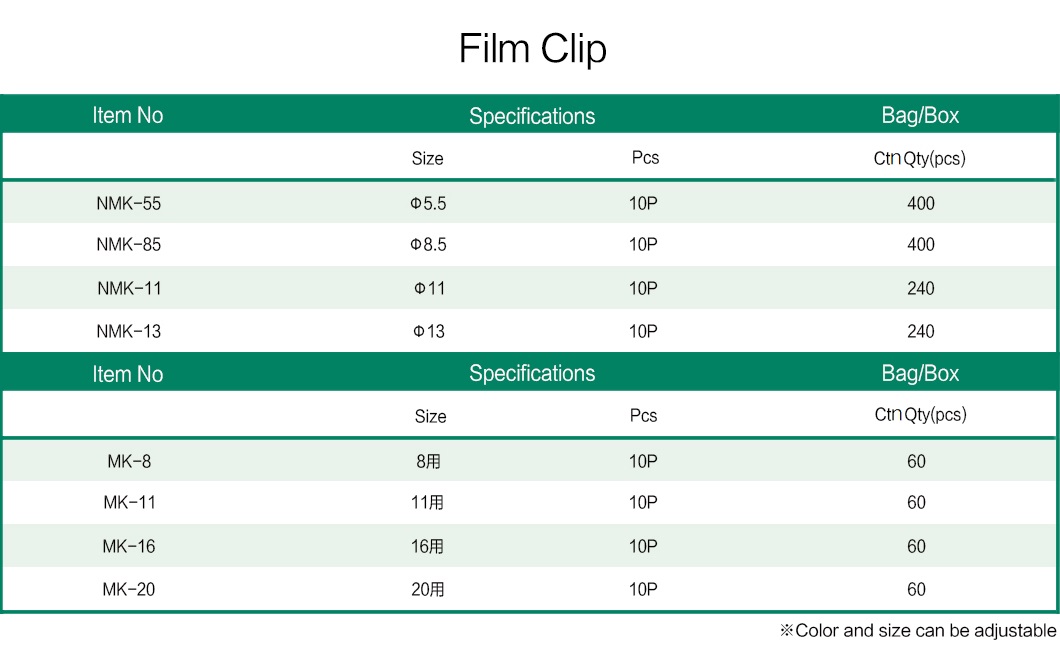Select the Φ13 size cell
The image size is (1060, 658).
(429, 331)
